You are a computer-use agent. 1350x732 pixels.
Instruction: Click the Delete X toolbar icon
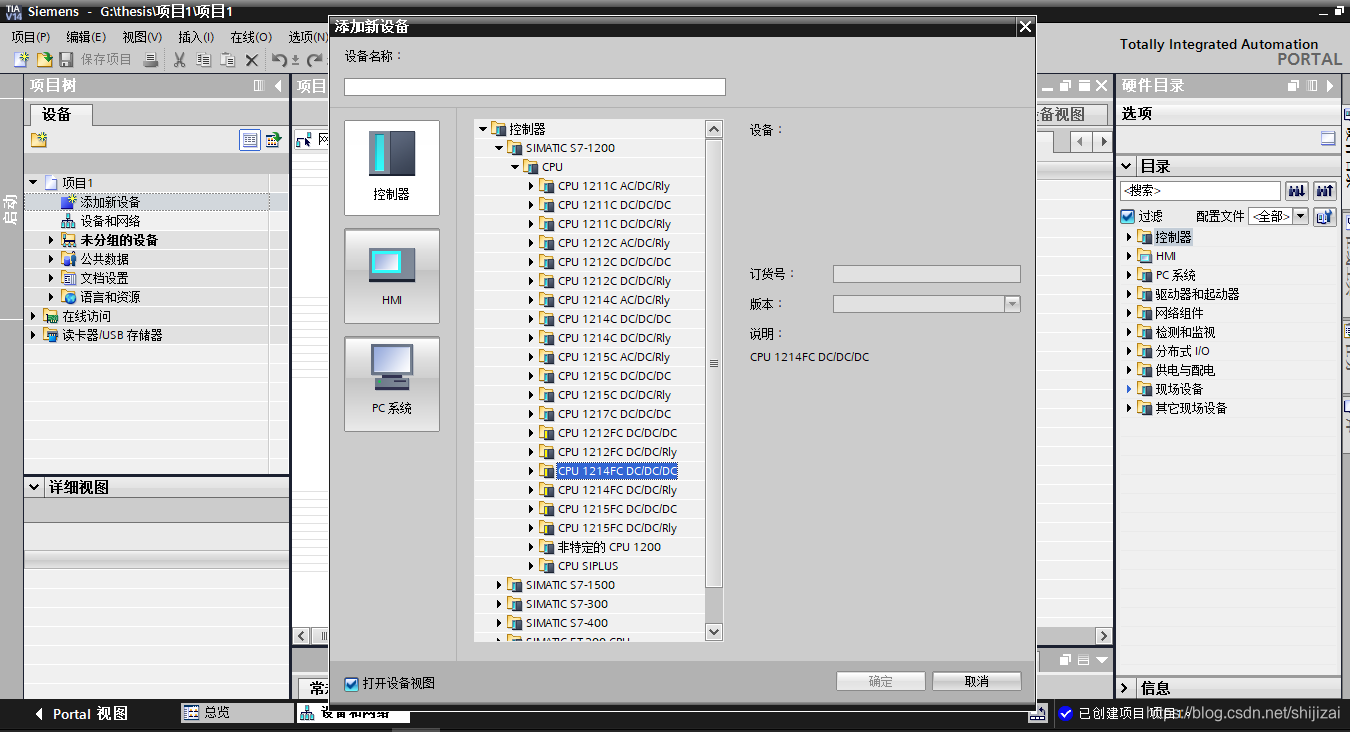click(x=252, y=60)
